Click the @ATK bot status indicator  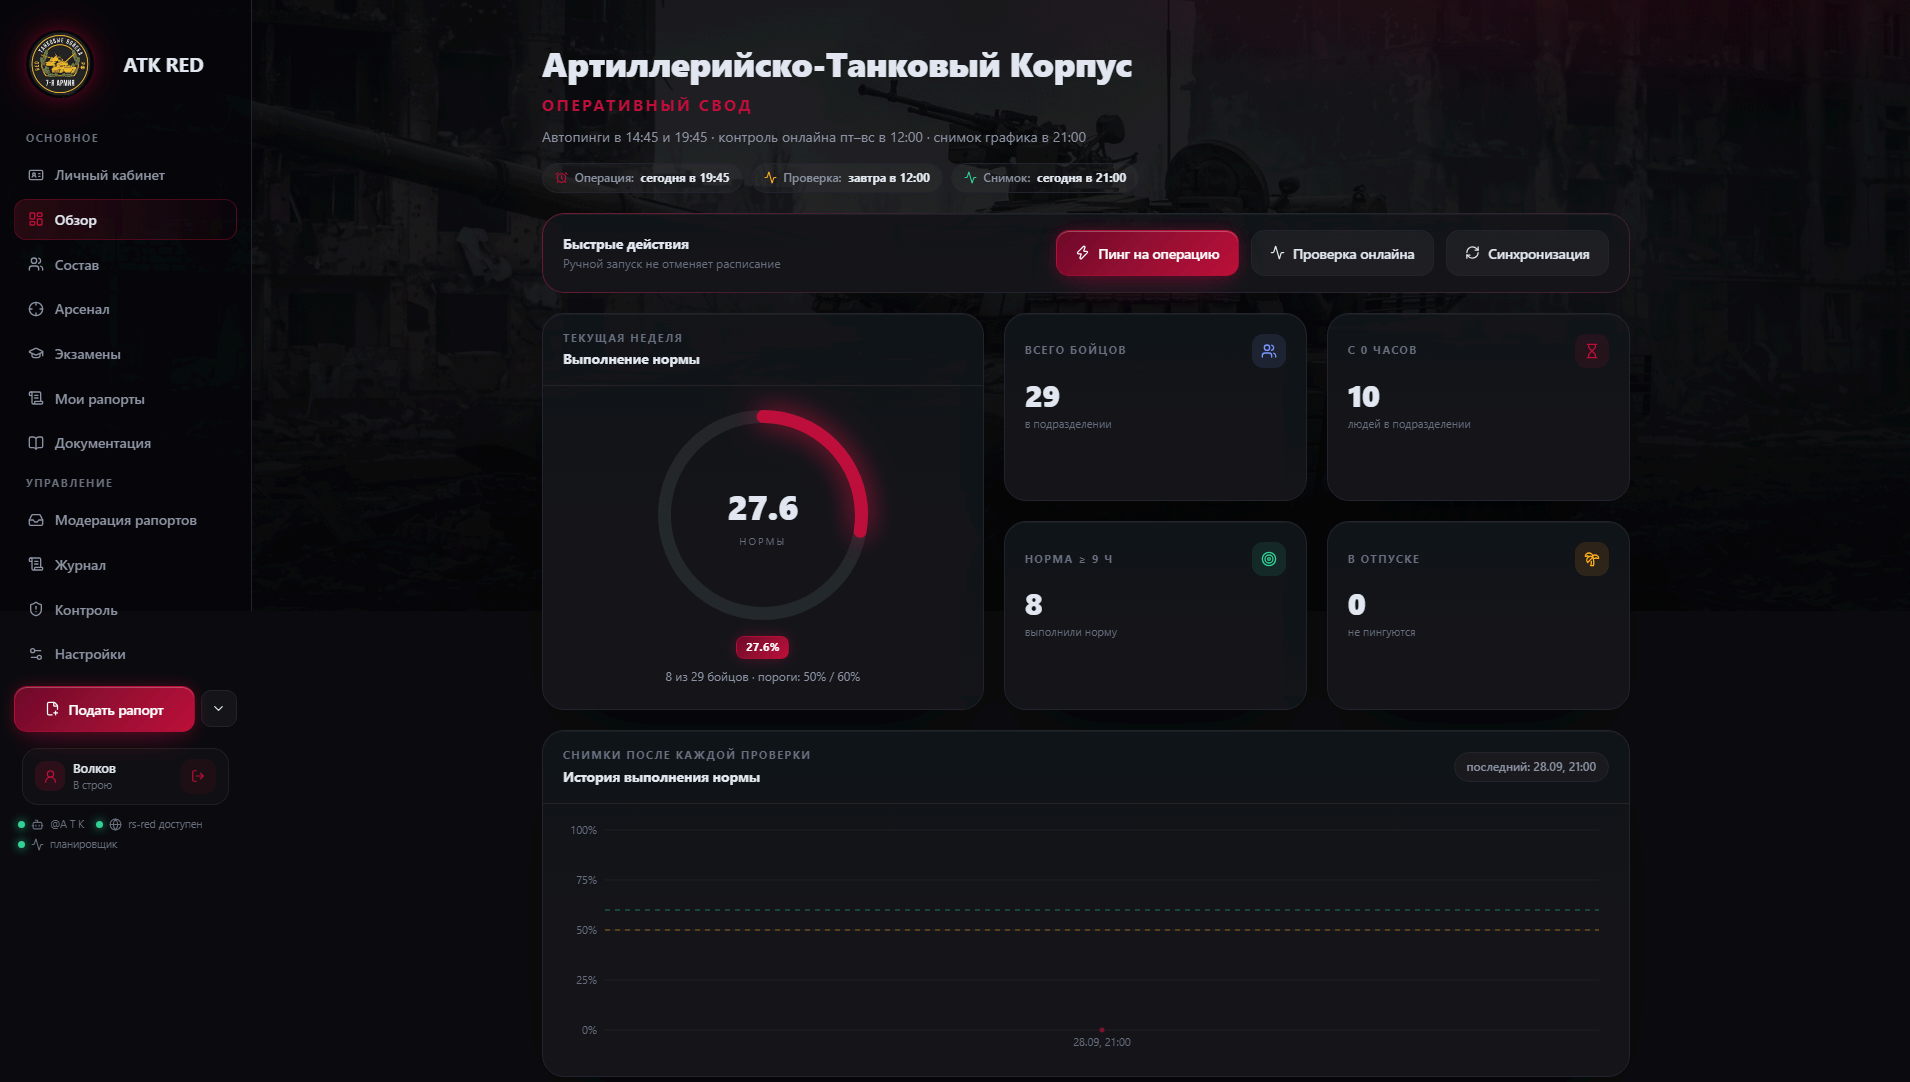52,825
